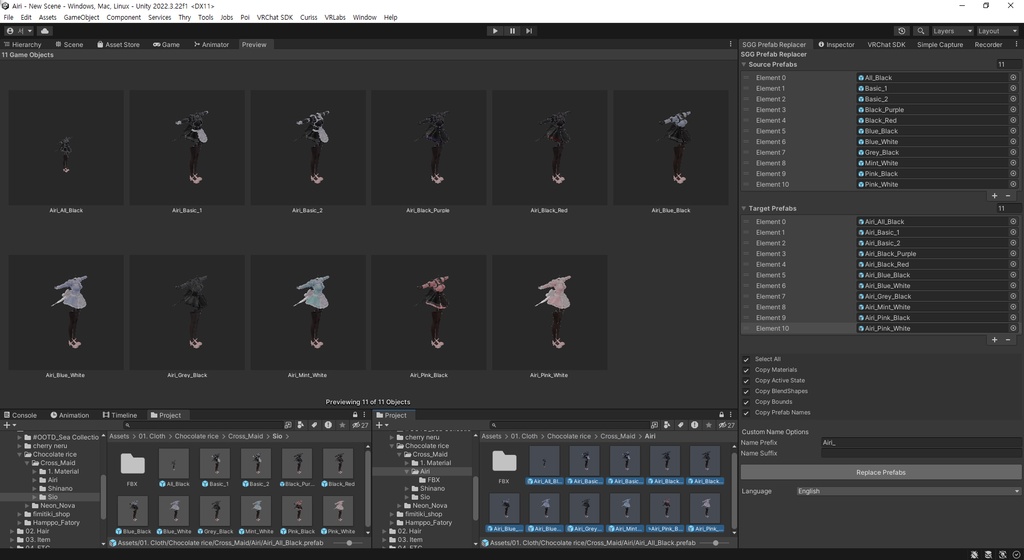The width and height of the screenshot is (1024, 560).
Task: Lock the left Project window
Action: [355, 415]
